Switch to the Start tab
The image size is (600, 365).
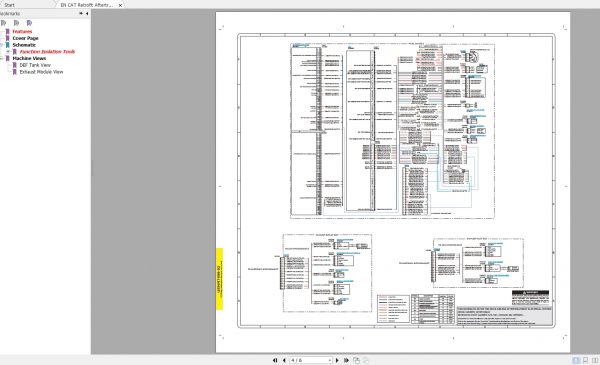tap(9, 5)
